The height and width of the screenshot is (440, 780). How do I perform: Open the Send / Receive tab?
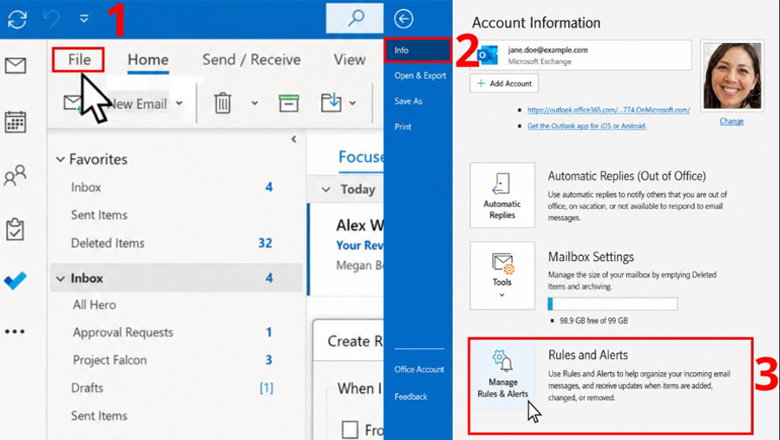pos(251,60)
